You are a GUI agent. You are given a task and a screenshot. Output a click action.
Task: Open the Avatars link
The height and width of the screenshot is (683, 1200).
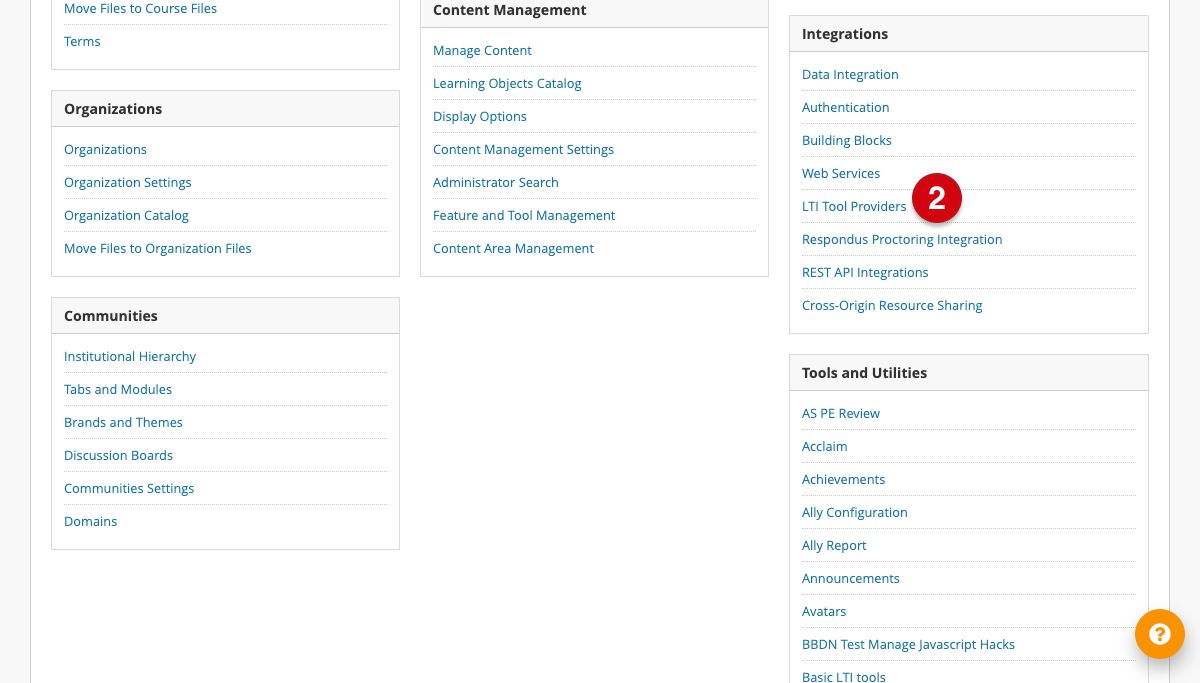[824, 611]
